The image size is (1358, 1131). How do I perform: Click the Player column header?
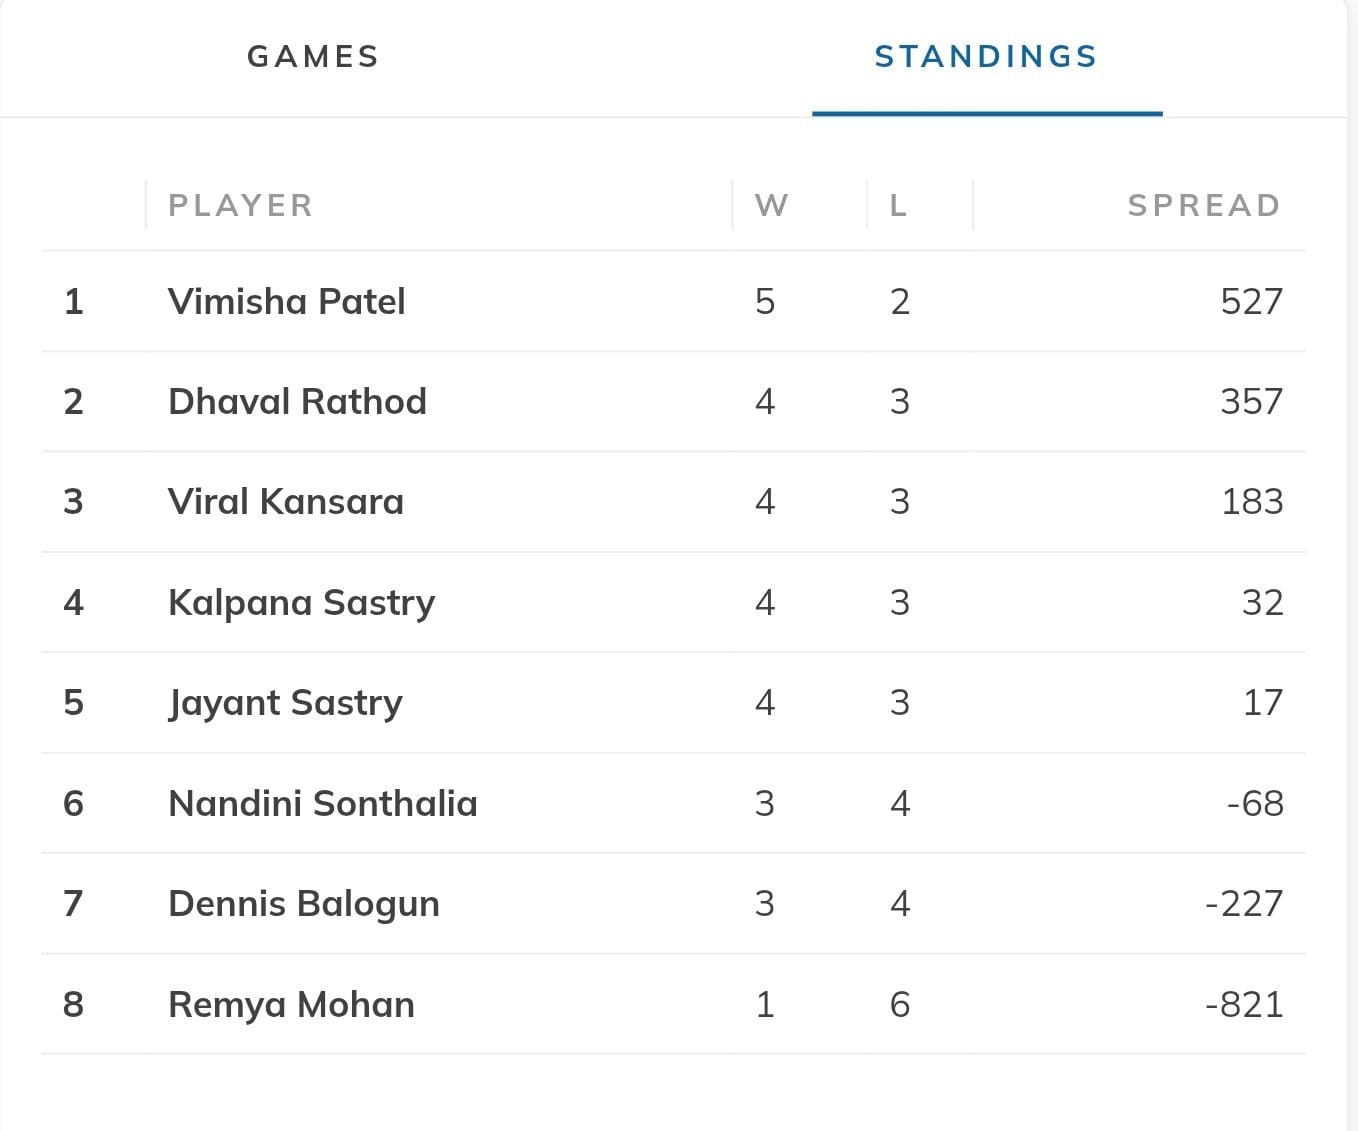240,205
